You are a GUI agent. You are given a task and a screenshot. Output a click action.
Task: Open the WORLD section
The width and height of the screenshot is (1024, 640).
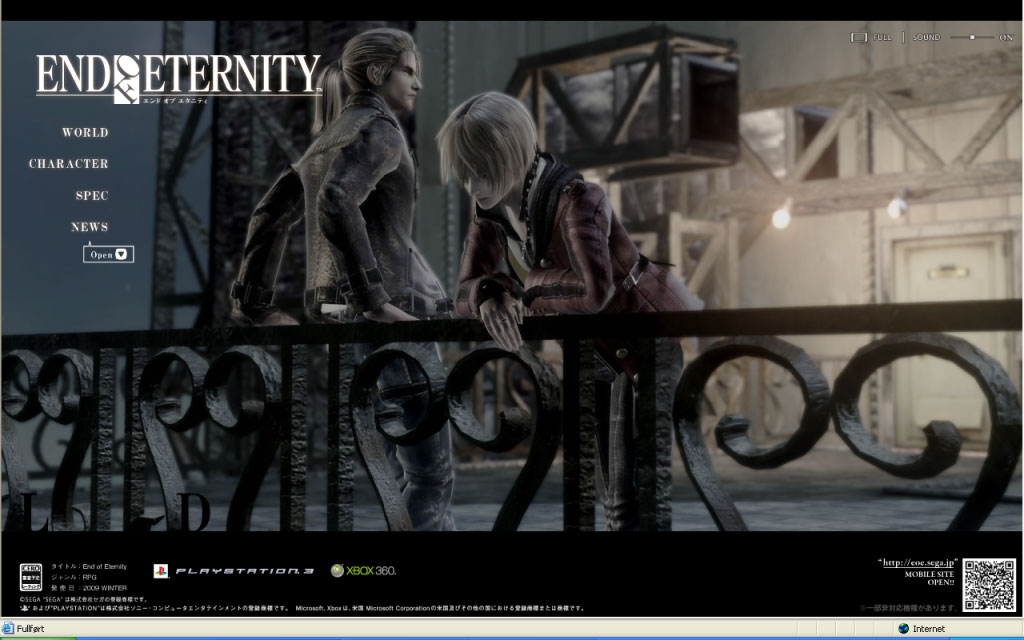[85, 133]
